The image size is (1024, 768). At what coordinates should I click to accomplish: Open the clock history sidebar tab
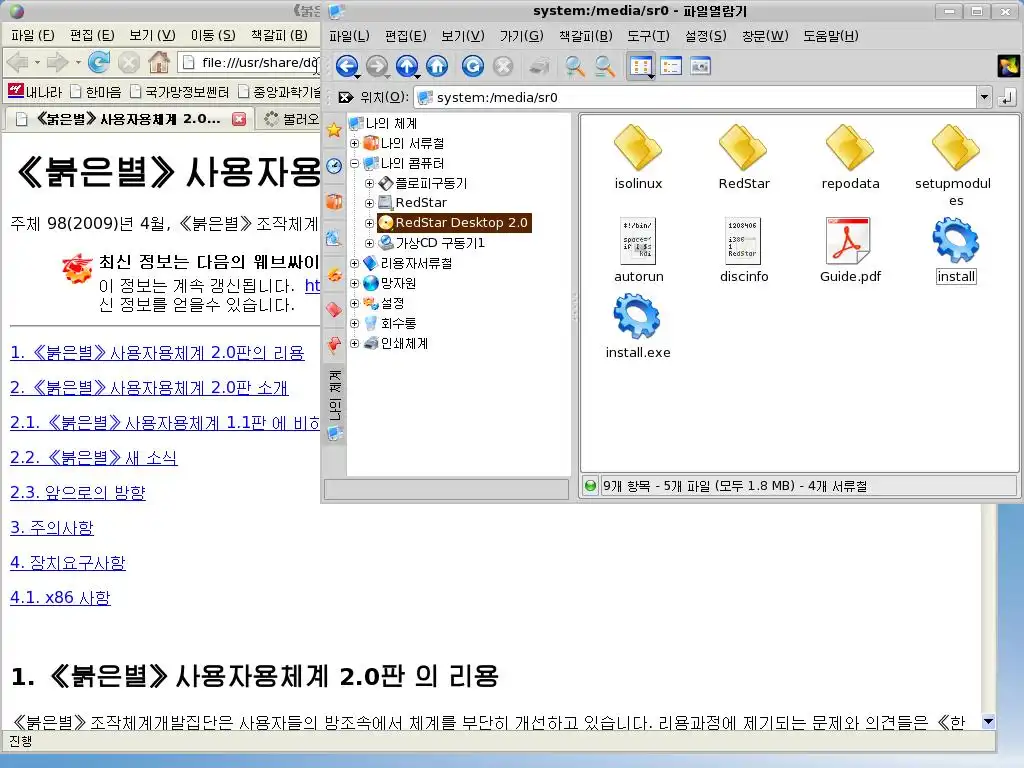(334, 166)
